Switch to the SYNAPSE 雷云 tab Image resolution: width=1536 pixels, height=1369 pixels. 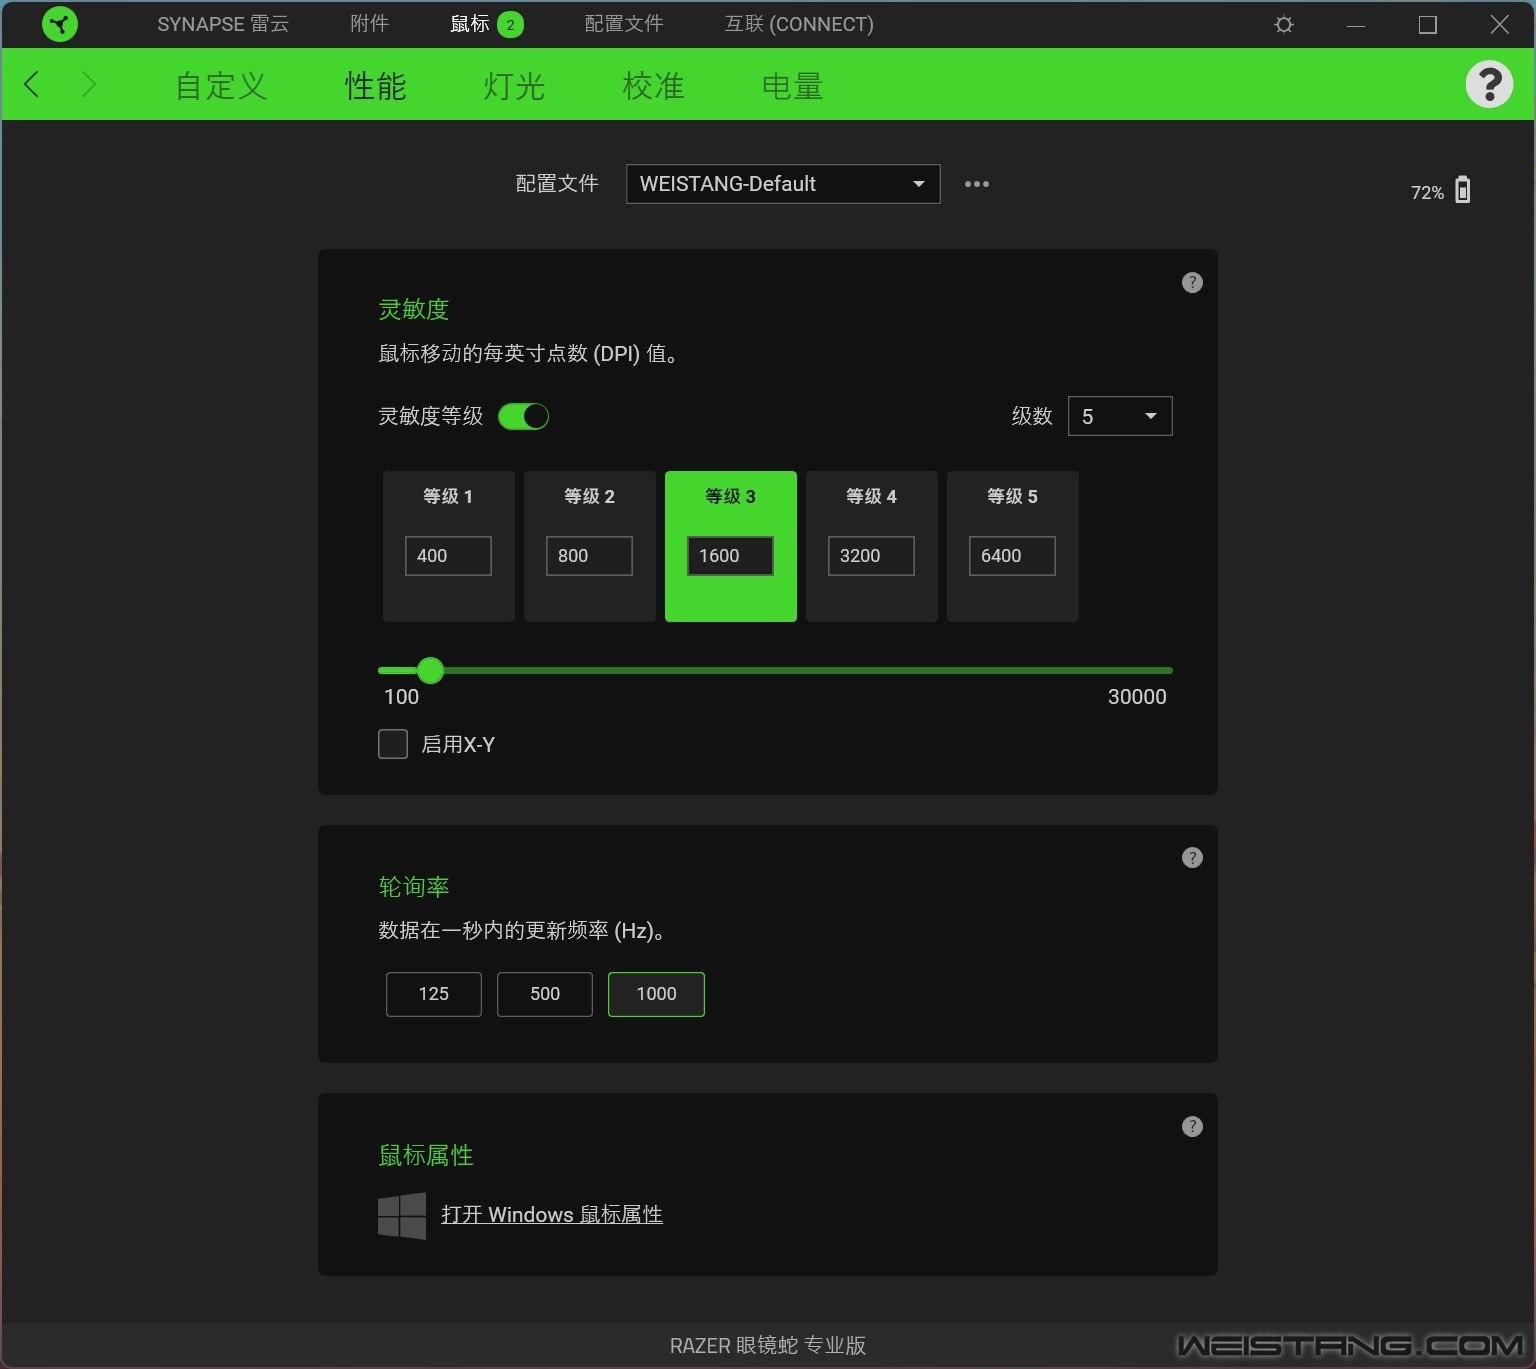[x=223, y=24]
